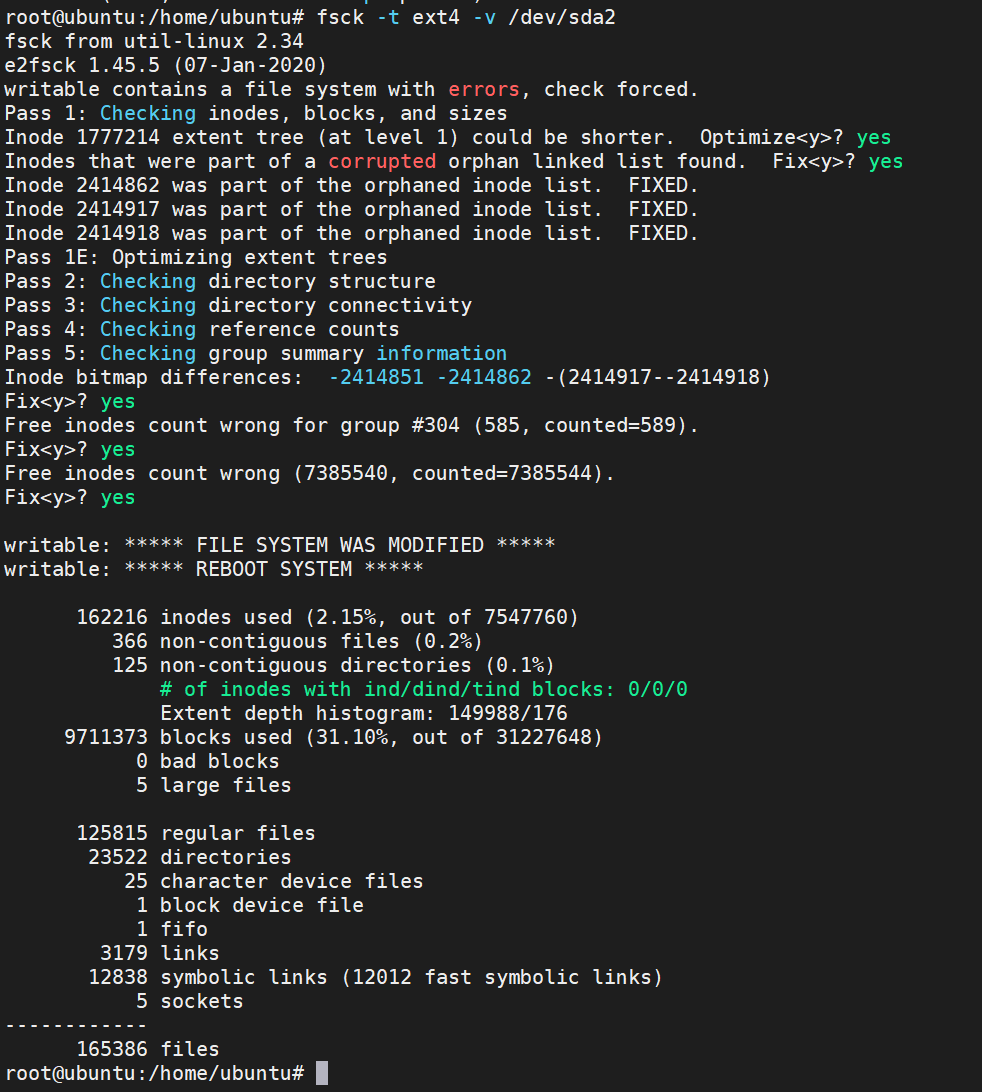Click the "-v" flag in the command
Image resolution: width=982 pixels, height=1092 pixels.
click(x=484, y=17)
